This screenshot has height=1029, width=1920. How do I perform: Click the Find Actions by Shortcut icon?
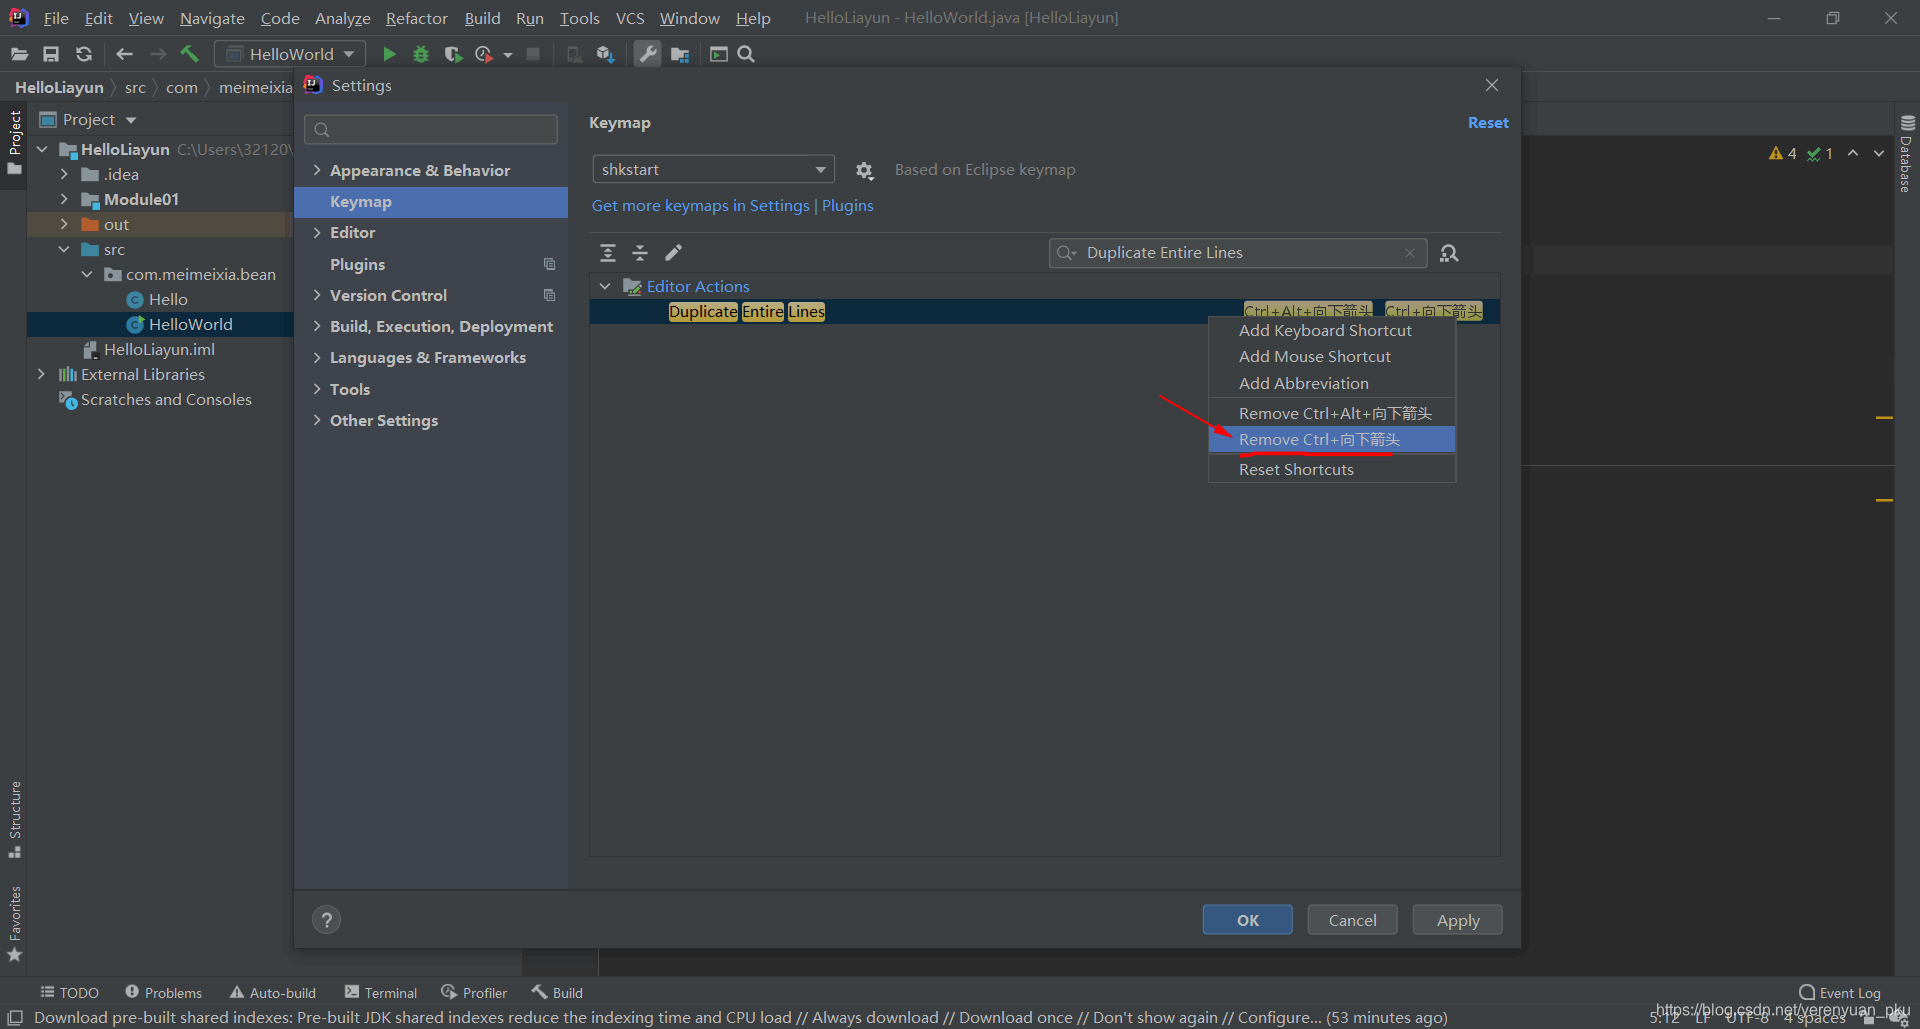(x=1449, y=253)
